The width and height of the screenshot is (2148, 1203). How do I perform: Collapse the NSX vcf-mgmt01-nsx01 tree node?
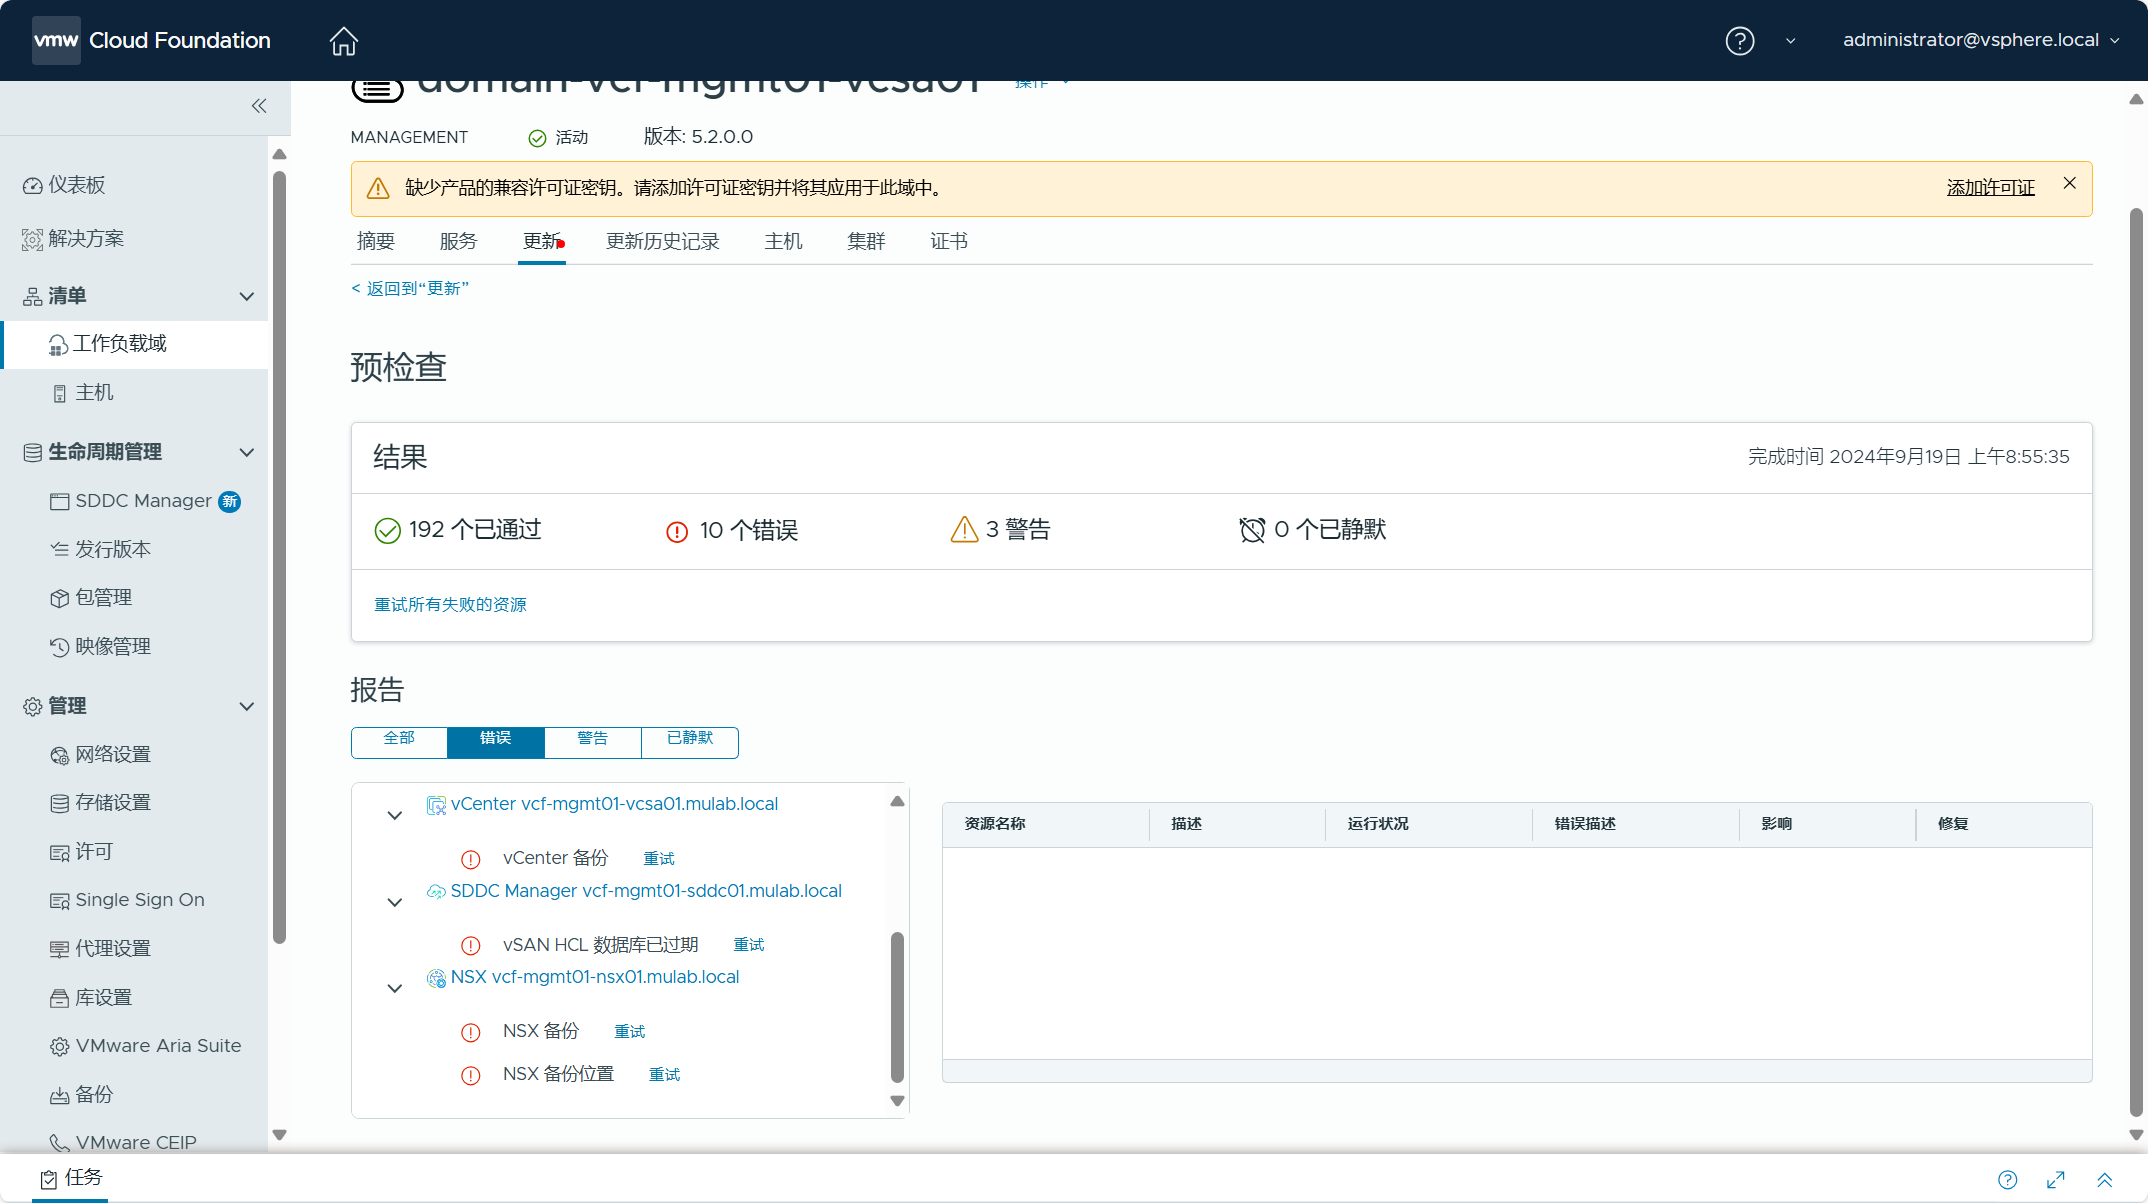point(395,988)
